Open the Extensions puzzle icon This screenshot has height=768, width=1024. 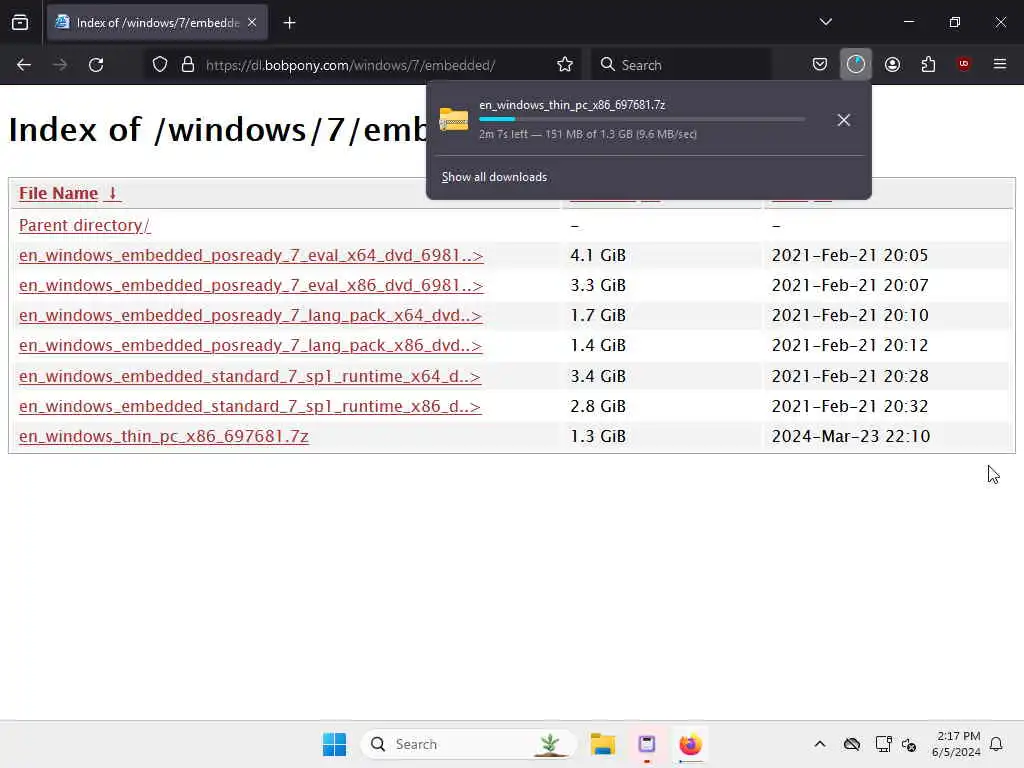[928, 64]
